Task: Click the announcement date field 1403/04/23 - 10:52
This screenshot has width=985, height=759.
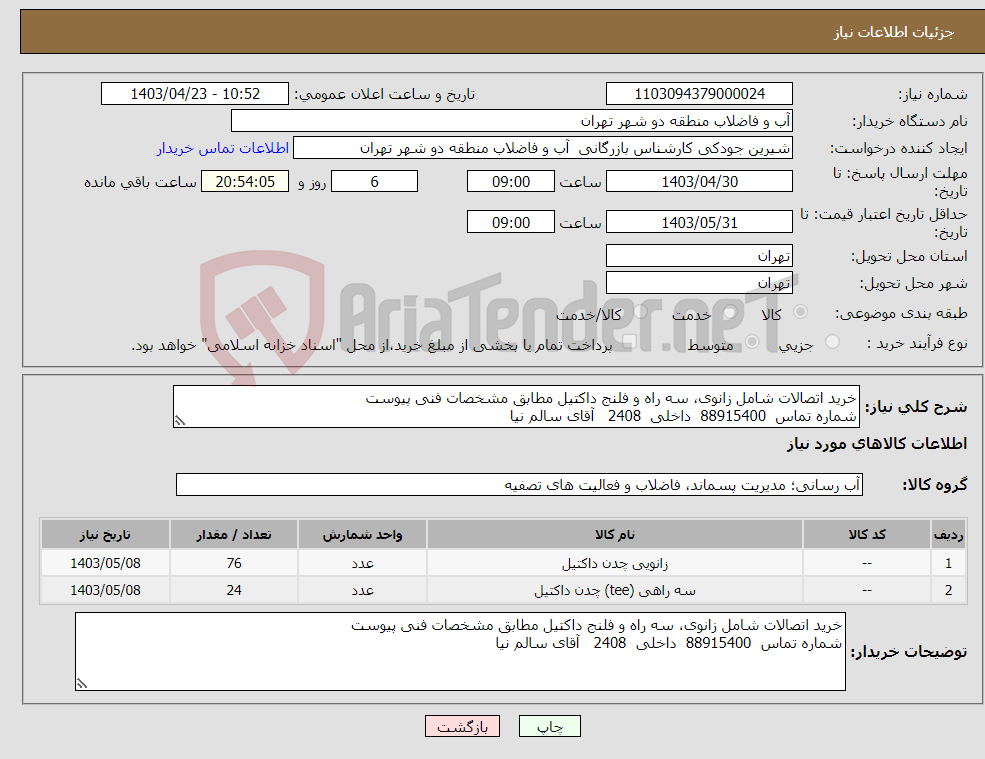Action: [195, 94]
